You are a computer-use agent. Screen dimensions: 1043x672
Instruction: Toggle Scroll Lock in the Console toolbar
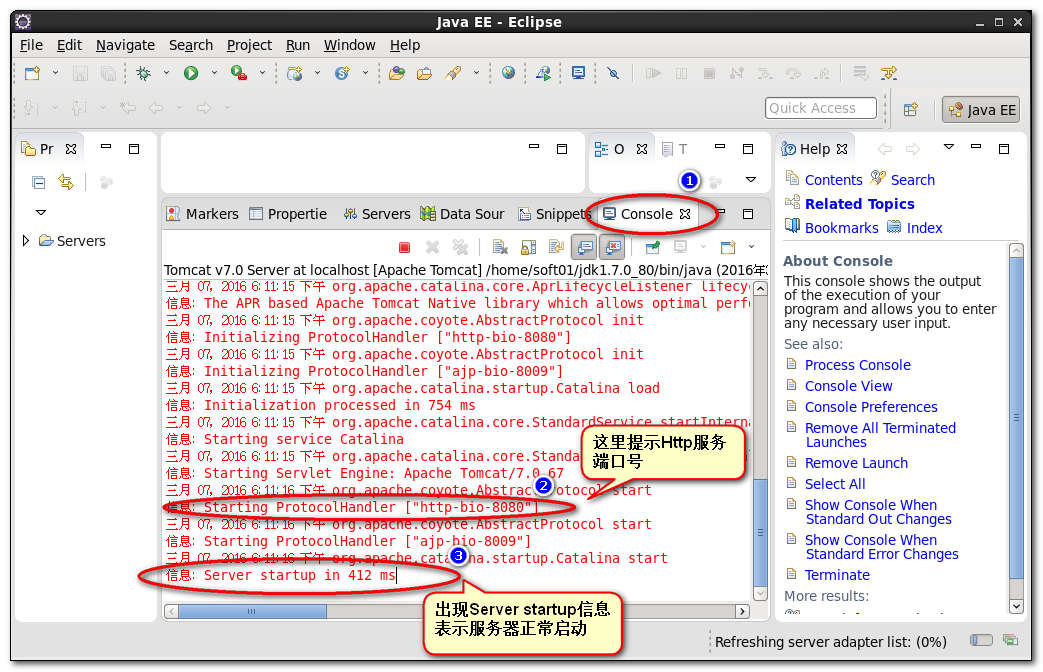coord(528,248)
